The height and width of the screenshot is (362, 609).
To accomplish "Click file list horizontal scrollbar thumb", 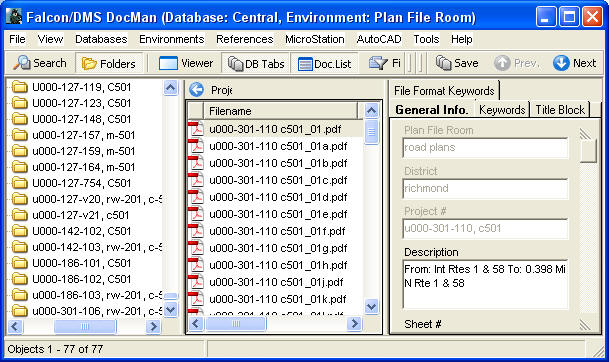I will (x=236, y=324).
